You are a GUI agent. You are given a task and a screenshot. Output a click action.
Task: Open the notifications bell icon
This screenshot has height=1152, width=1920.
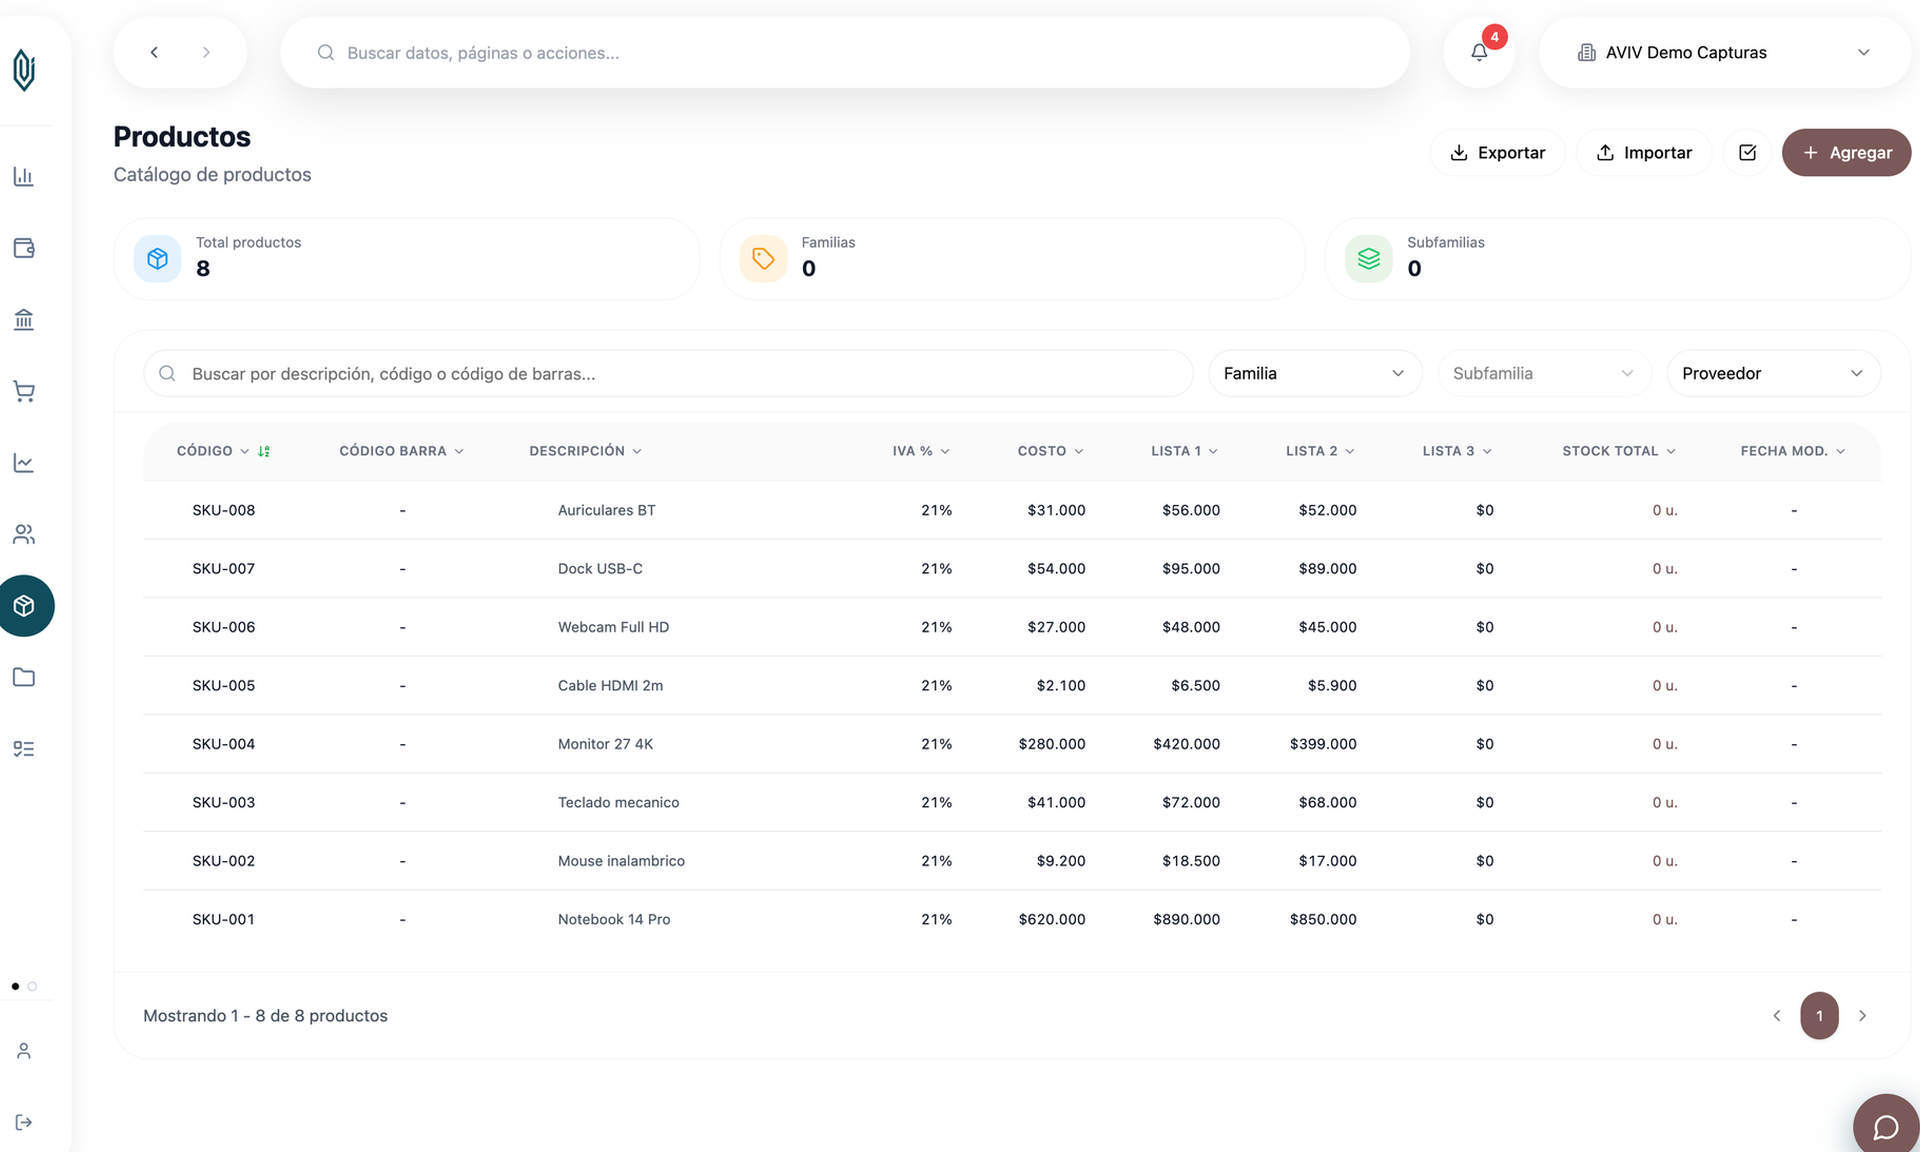coord(1479,52)
